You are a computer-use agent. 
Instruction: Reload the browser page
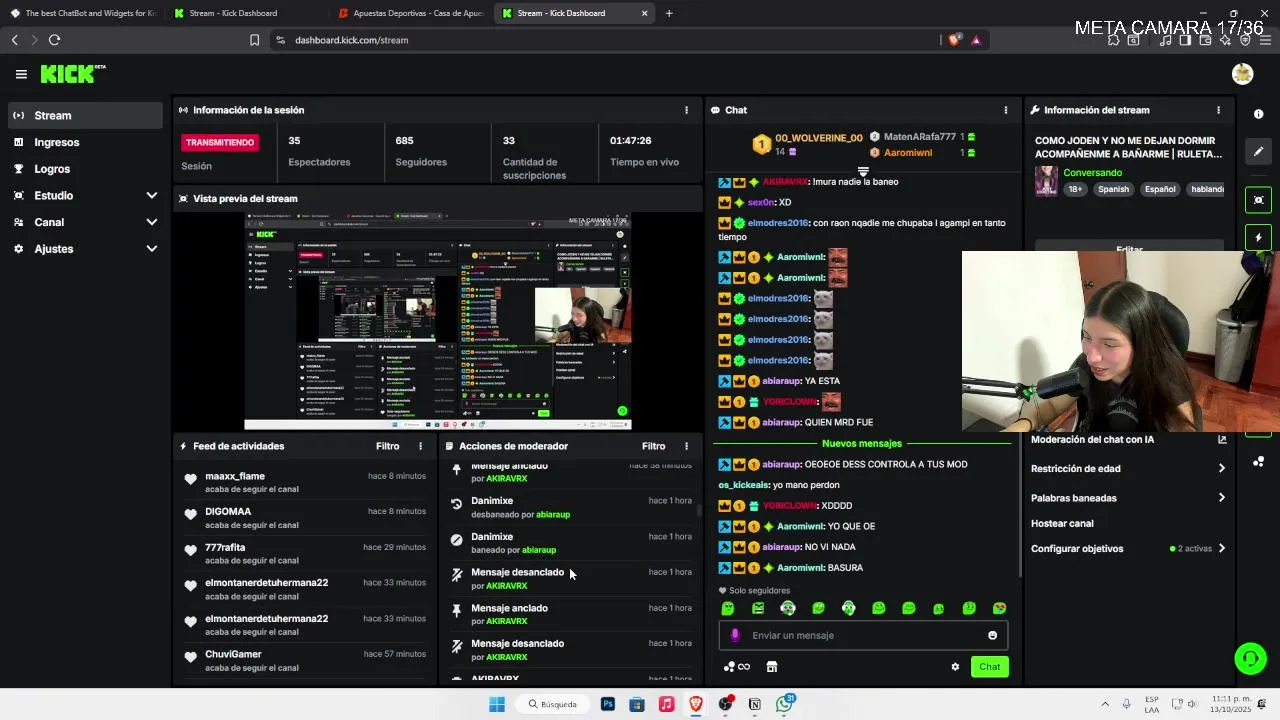click(x=54, y=40)
